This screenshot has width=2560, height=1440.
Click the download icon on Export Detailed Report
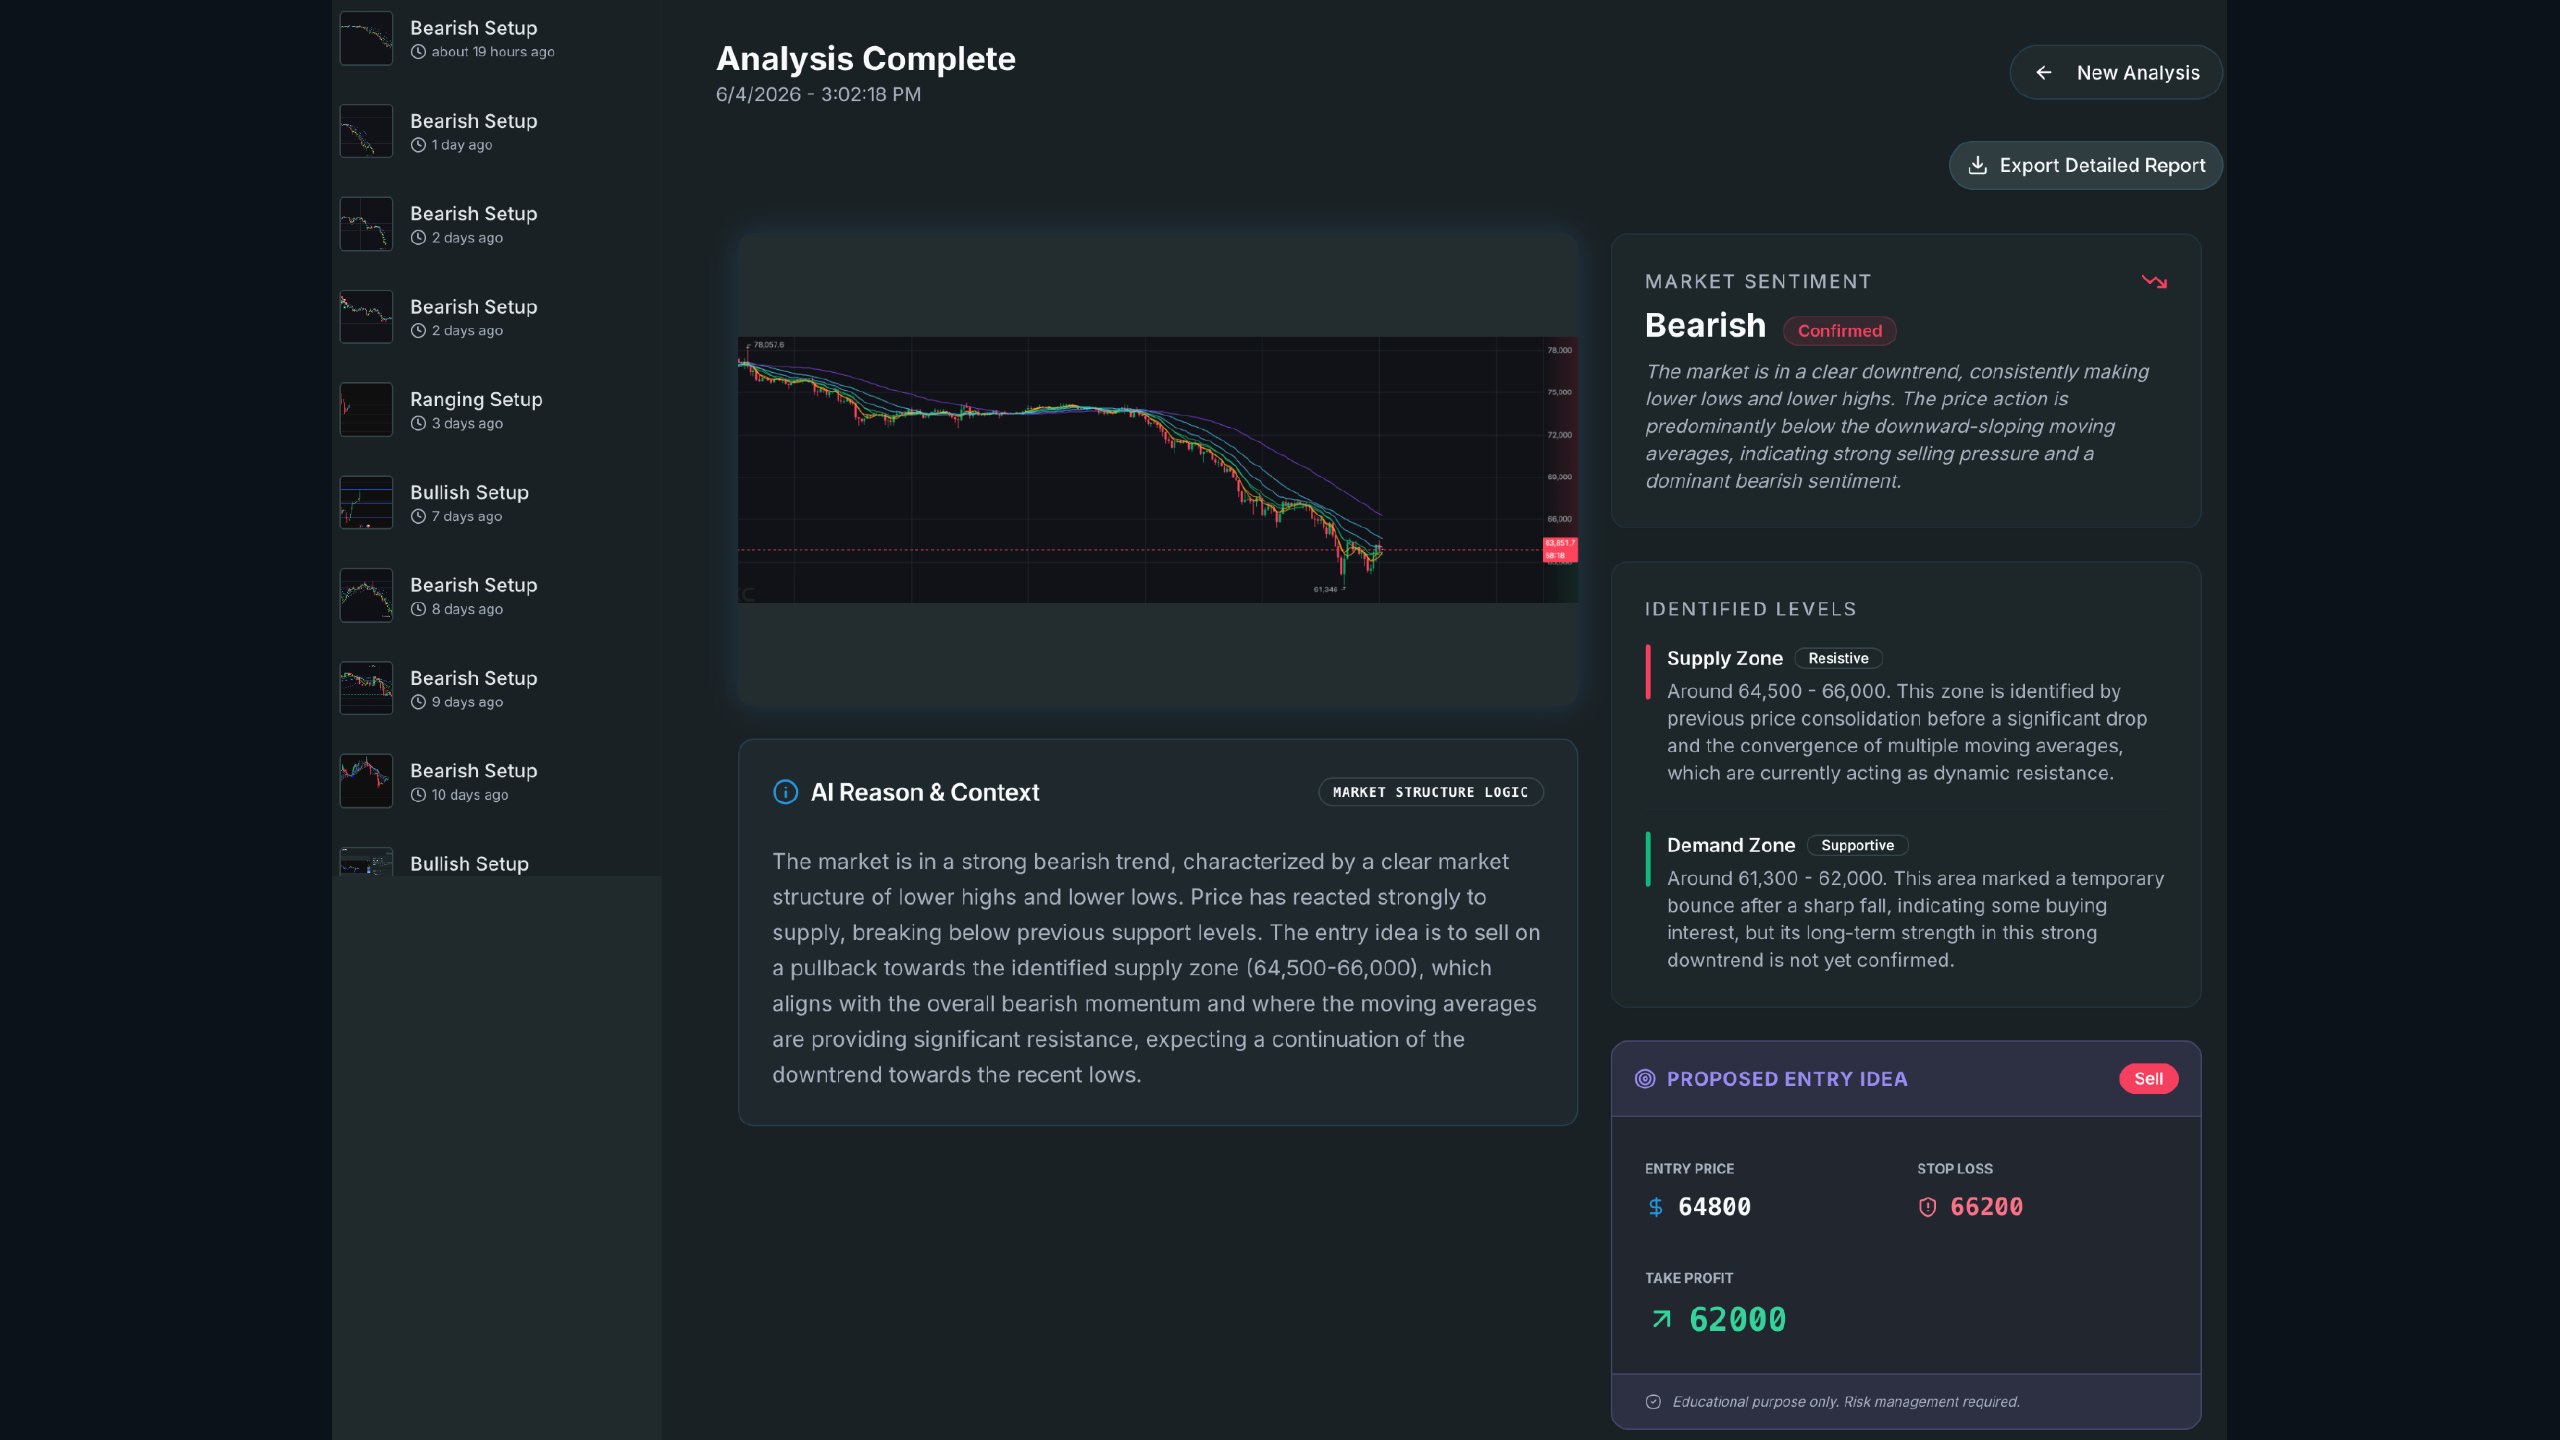click(x=1977, y=165)
